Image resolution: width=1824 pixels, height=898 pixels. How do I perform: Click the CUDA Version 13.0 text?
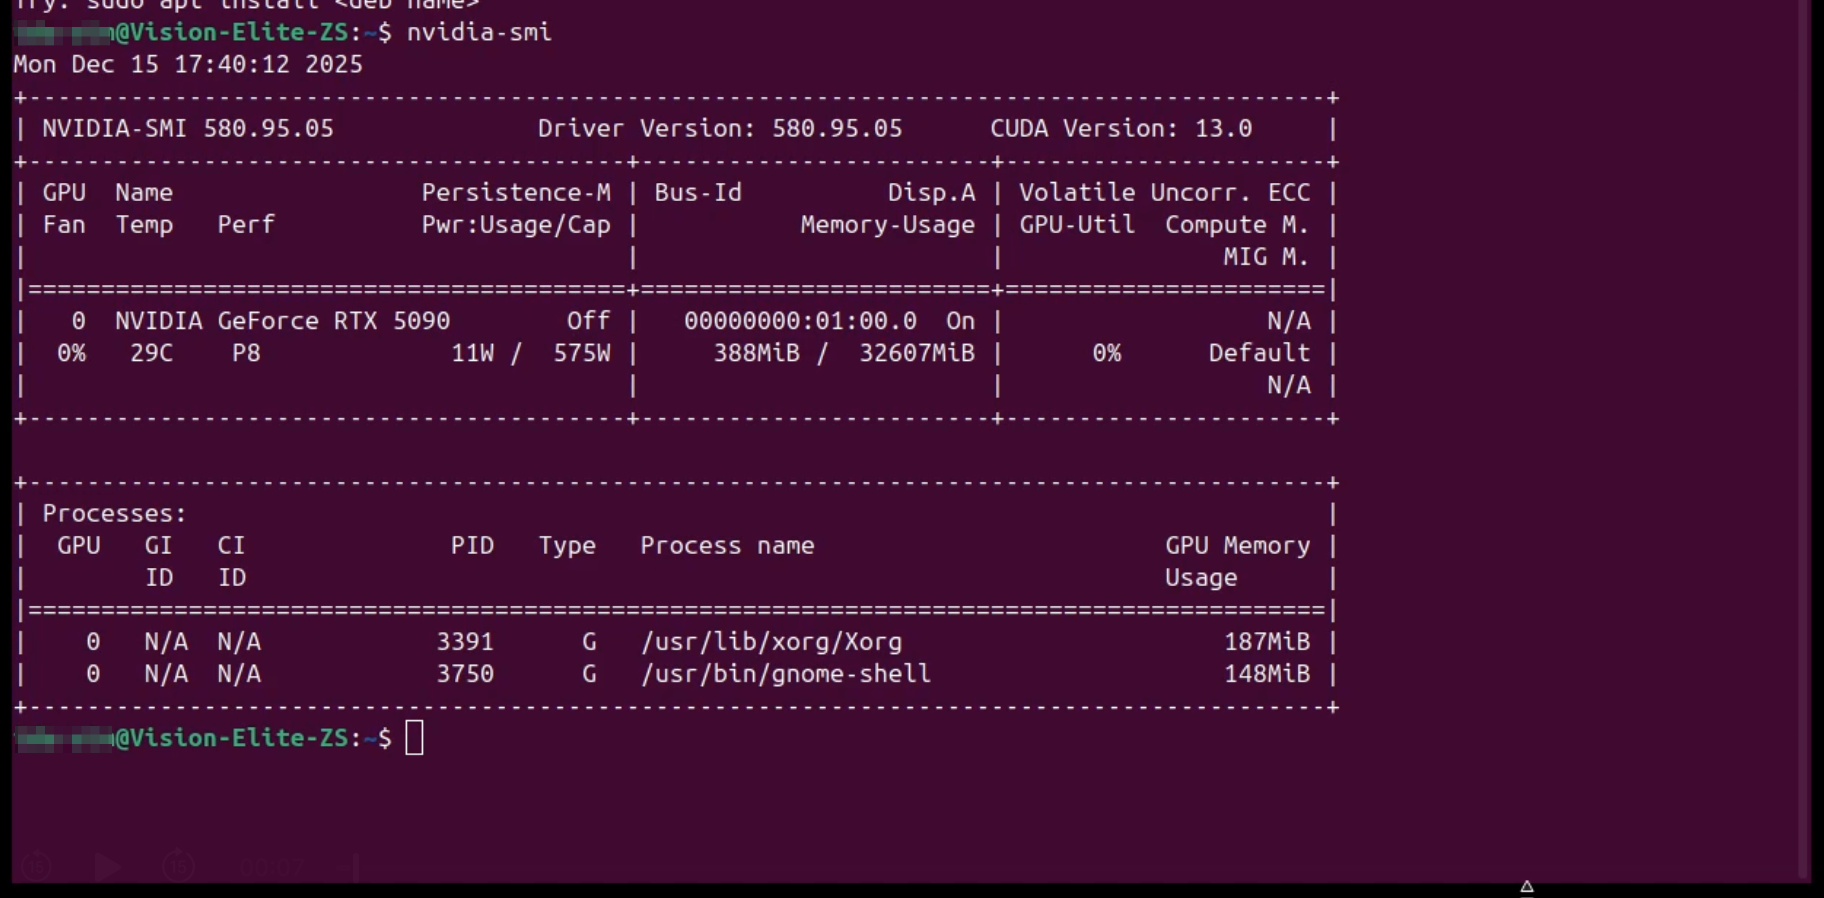1120,128
